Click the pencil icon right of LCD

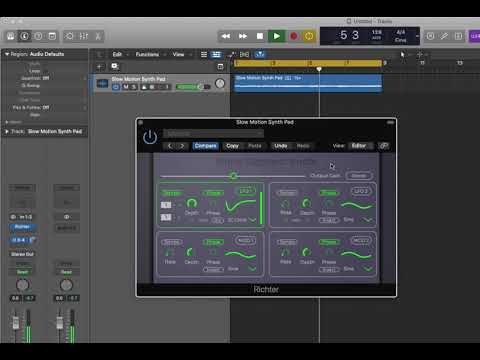point(444,36)
